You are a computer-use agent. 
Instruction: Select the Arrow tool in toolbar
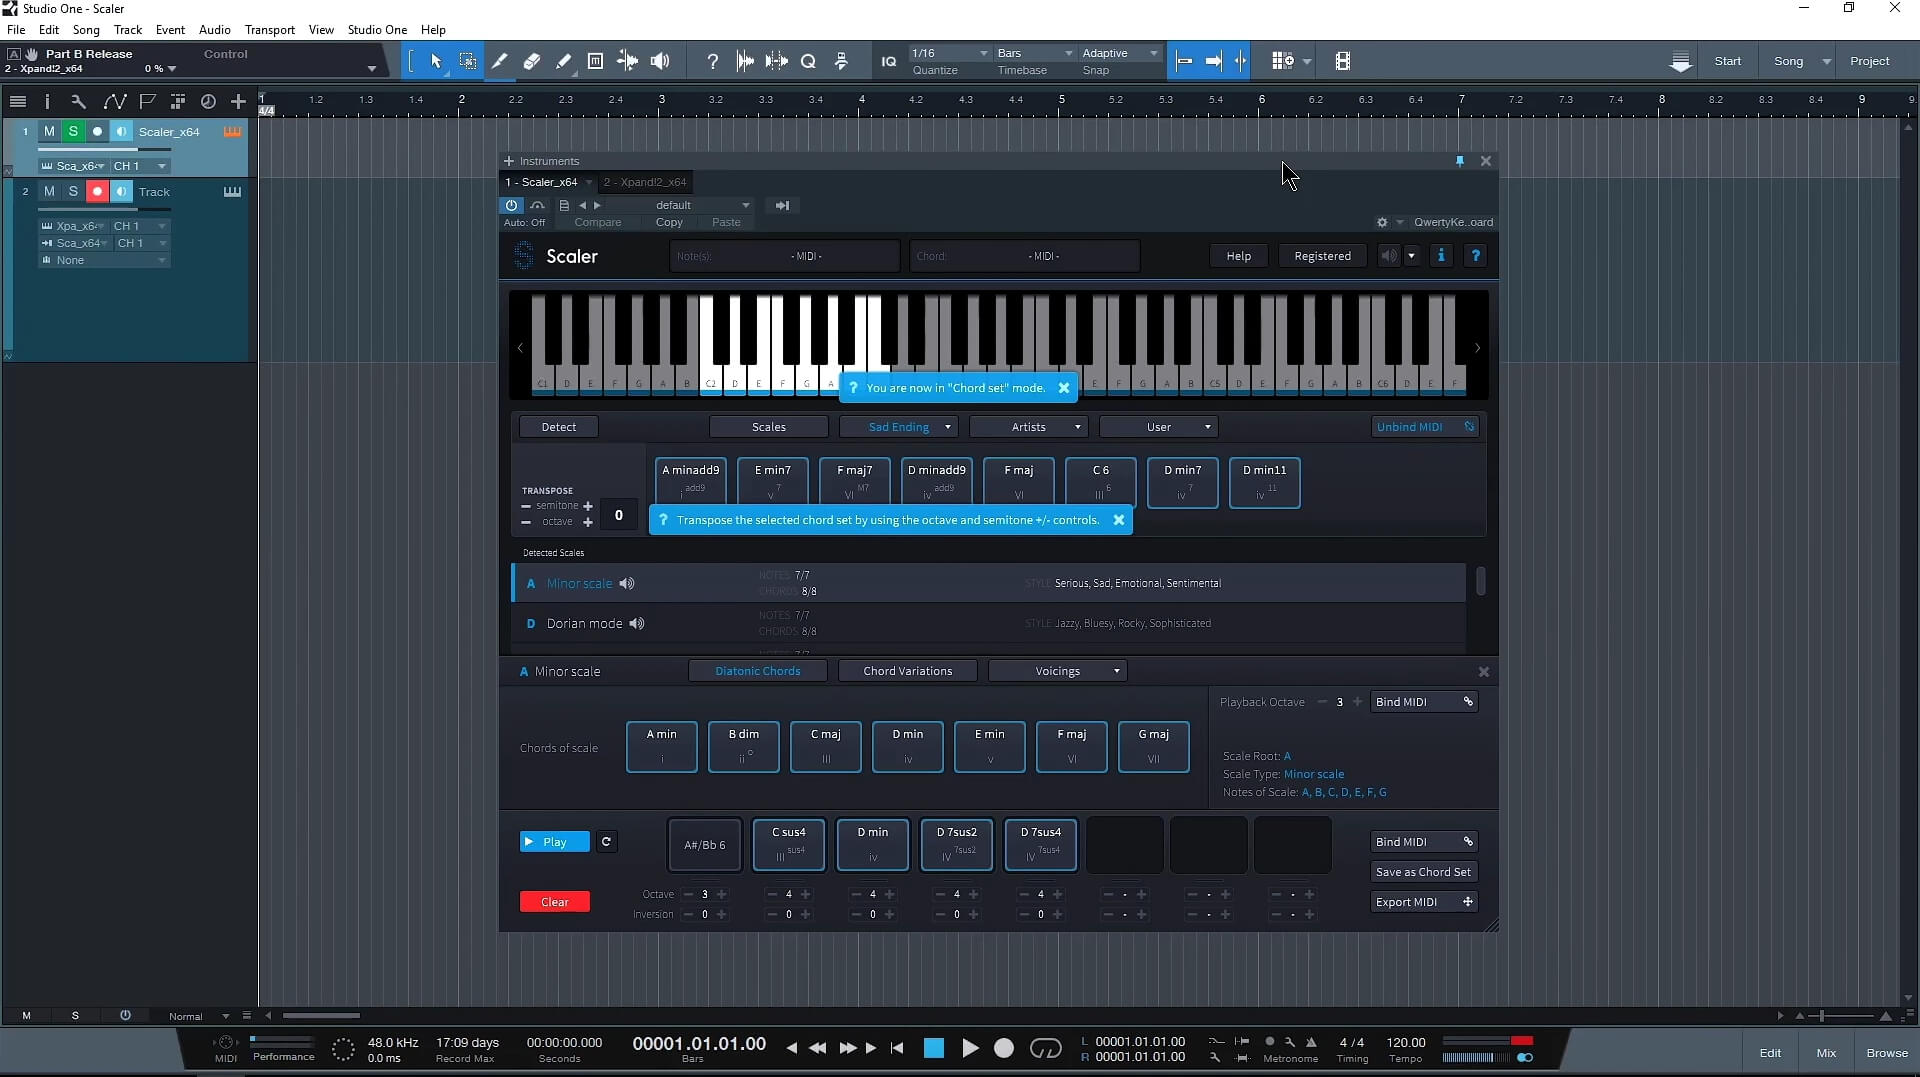[436, 61]
